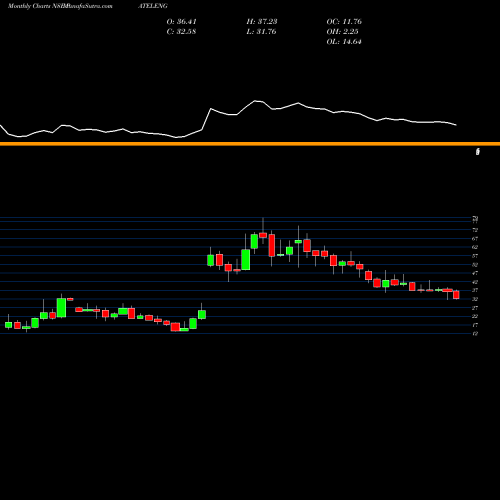
Task: Select the ATELENG ticker symbol label
Action: pos(153,6)
